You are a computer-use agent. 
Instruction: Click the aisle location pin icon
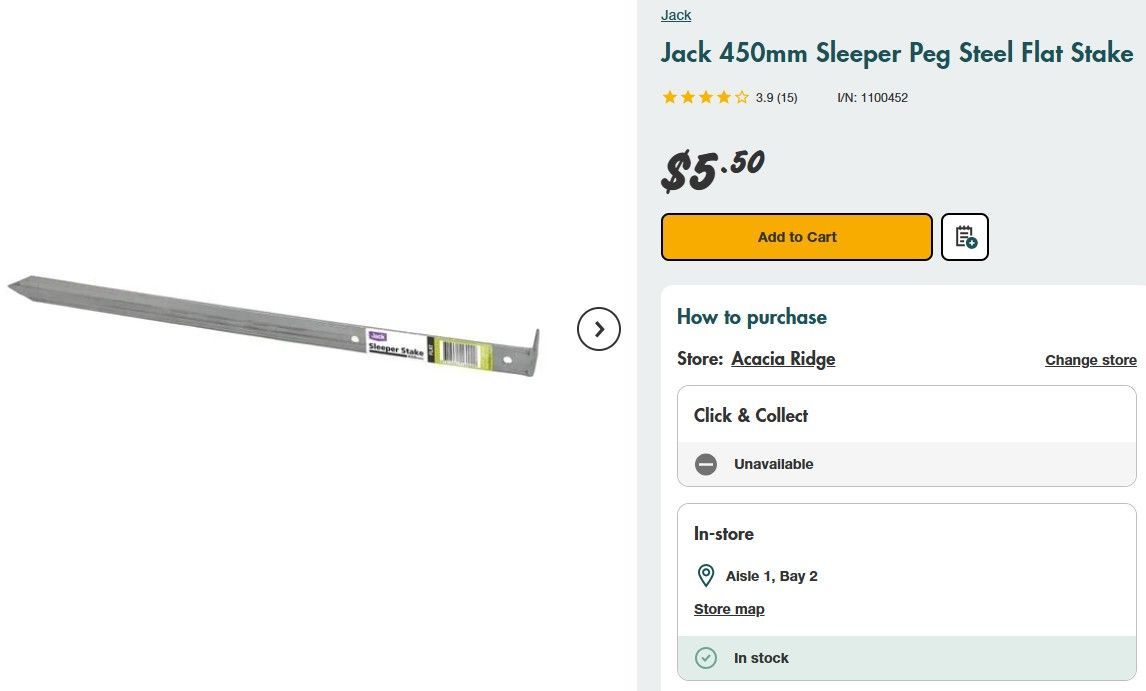[x=706, y=576]
